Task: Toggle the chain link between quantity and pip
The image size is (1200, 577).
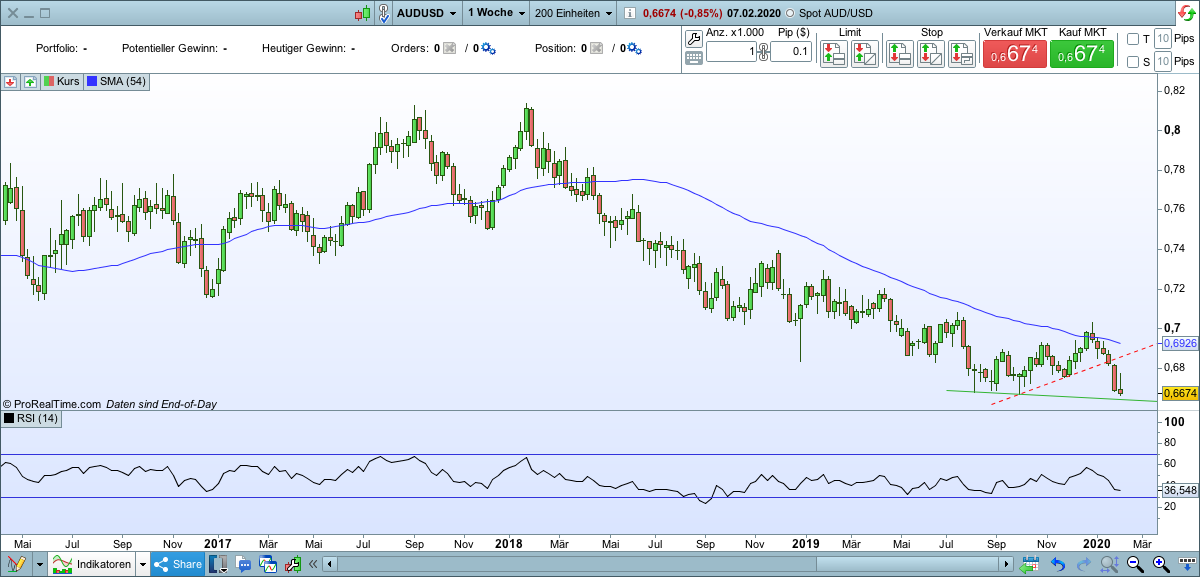Action: [764, 52]
